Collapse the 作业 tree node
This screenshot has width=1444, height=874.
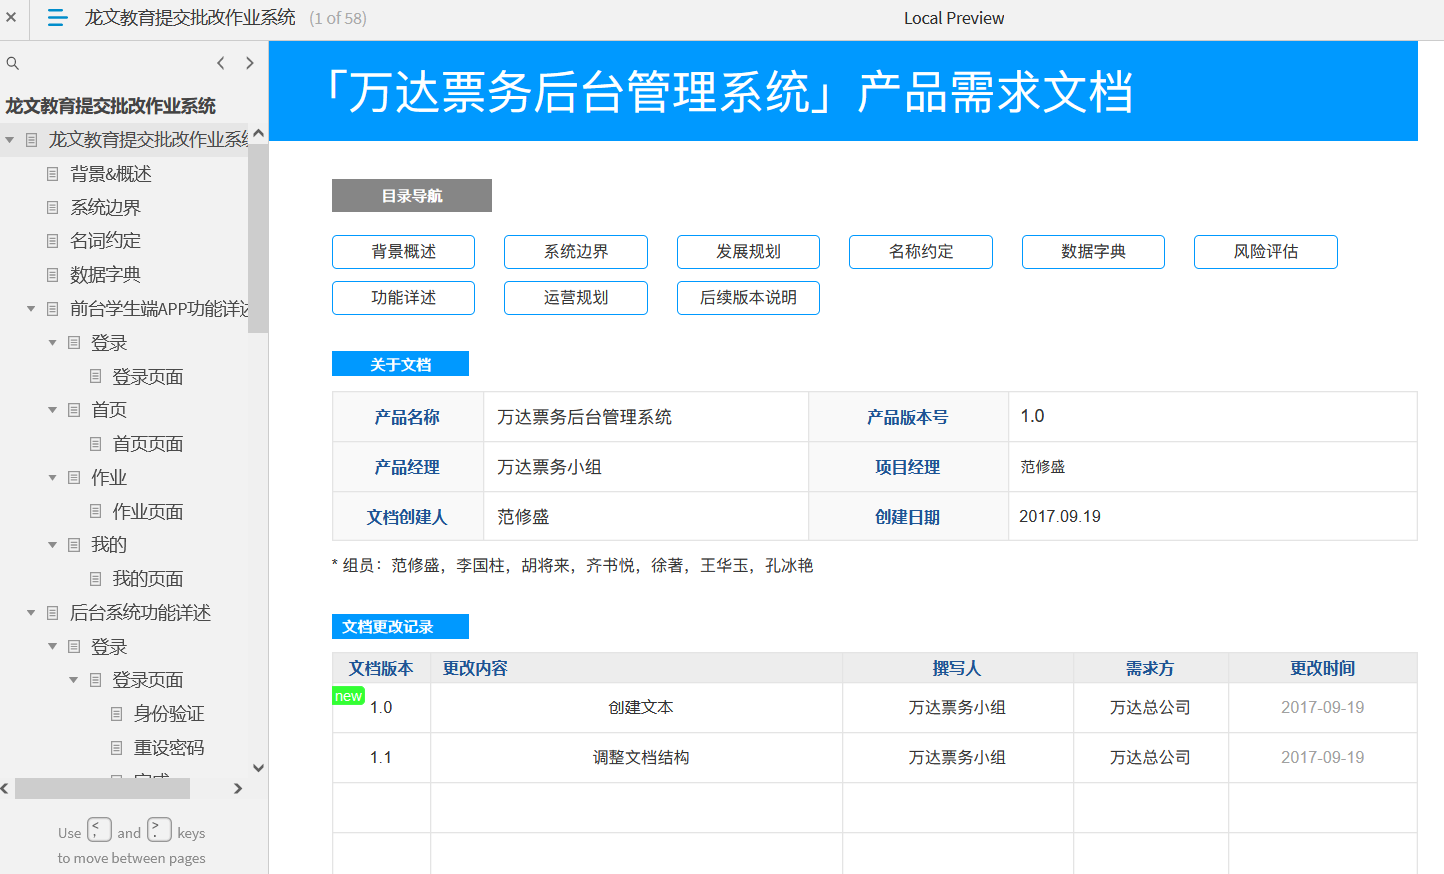click(52, 478)
